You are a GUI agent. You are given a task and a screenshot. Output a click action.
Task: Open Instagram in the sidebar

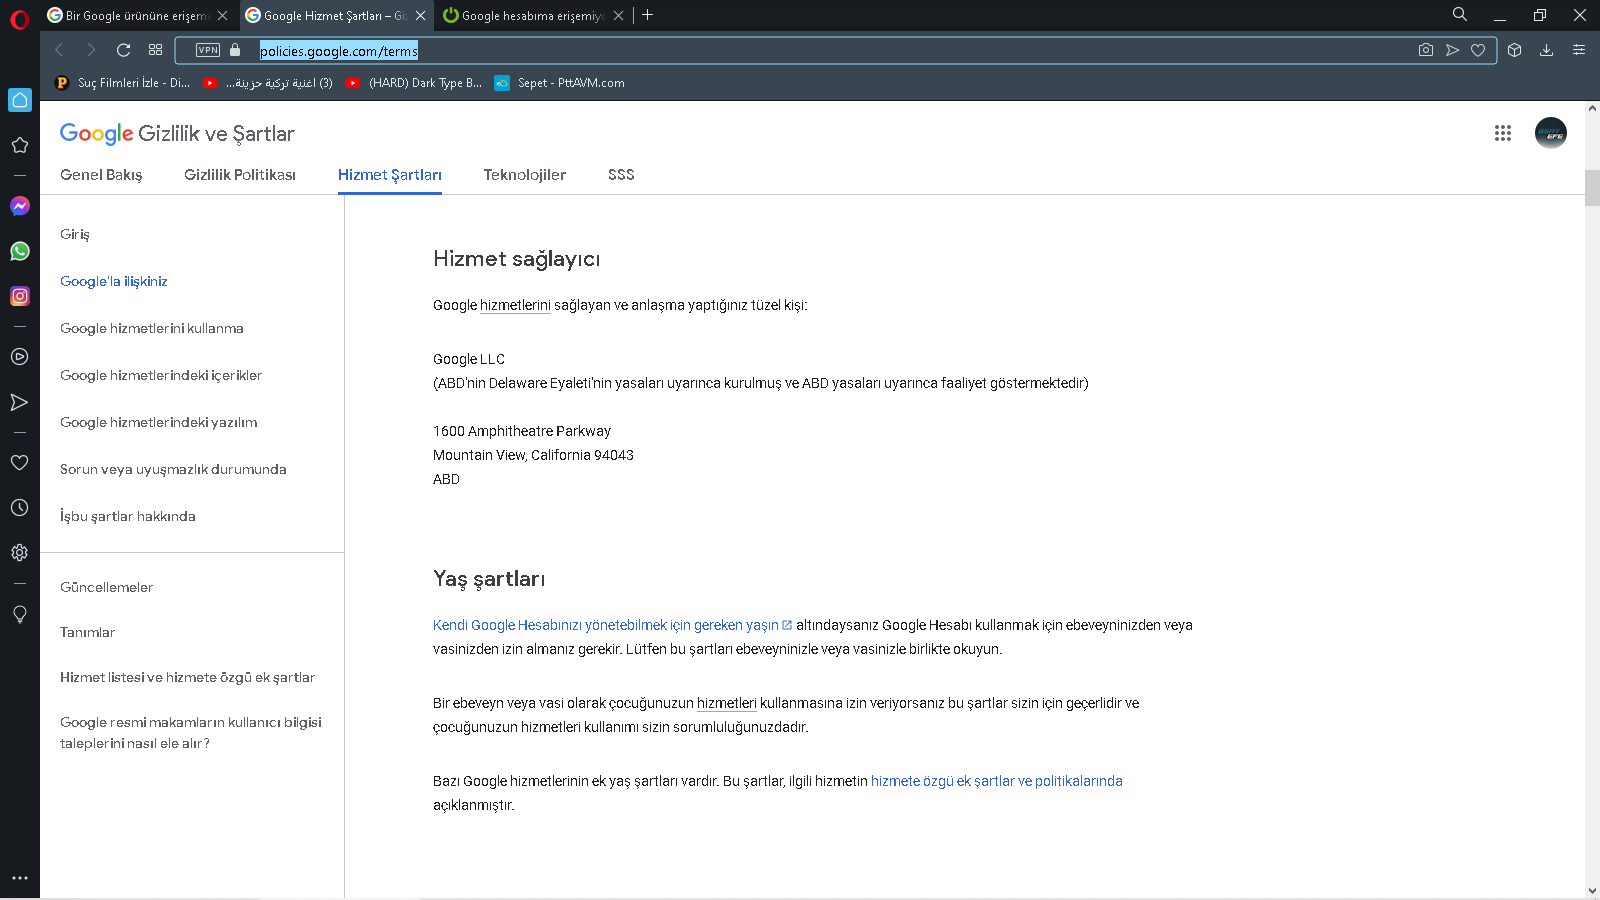(20, 296)
